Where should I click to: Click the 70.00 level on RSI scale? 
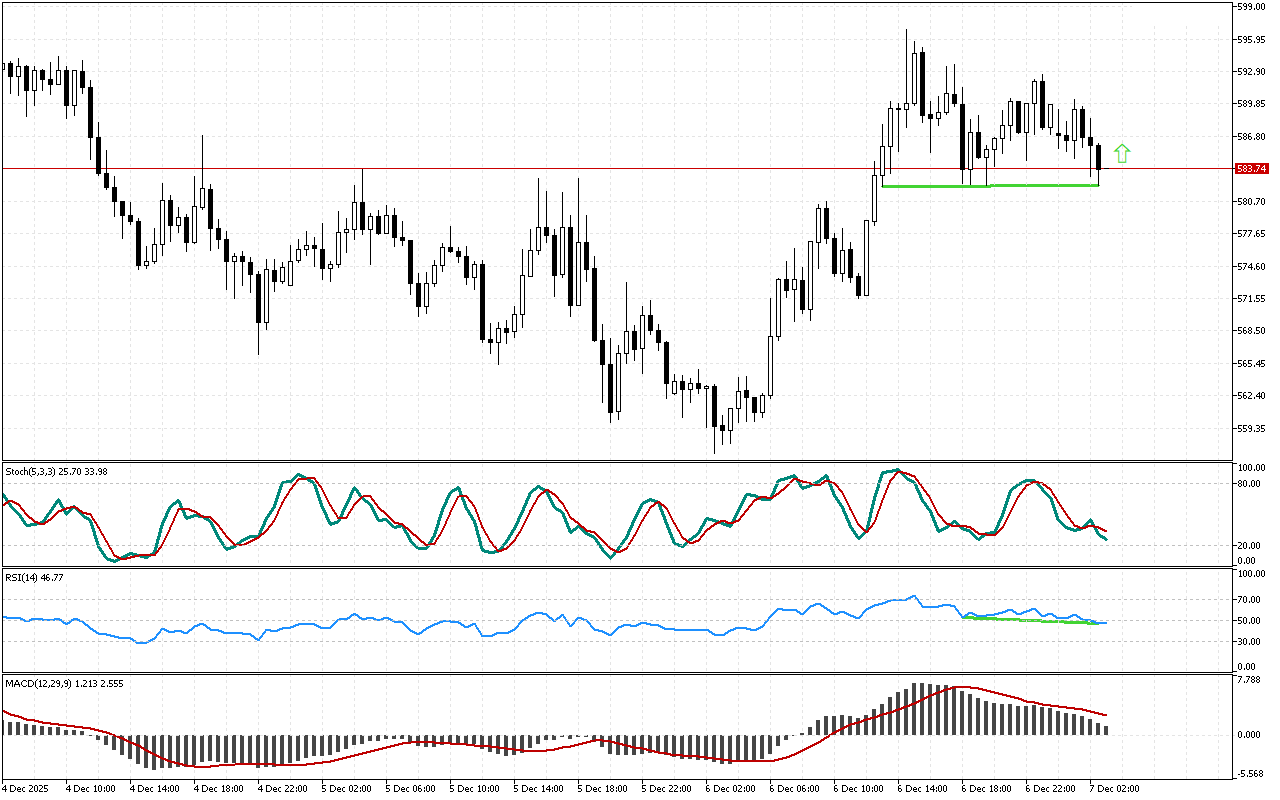pos(1250,599)
